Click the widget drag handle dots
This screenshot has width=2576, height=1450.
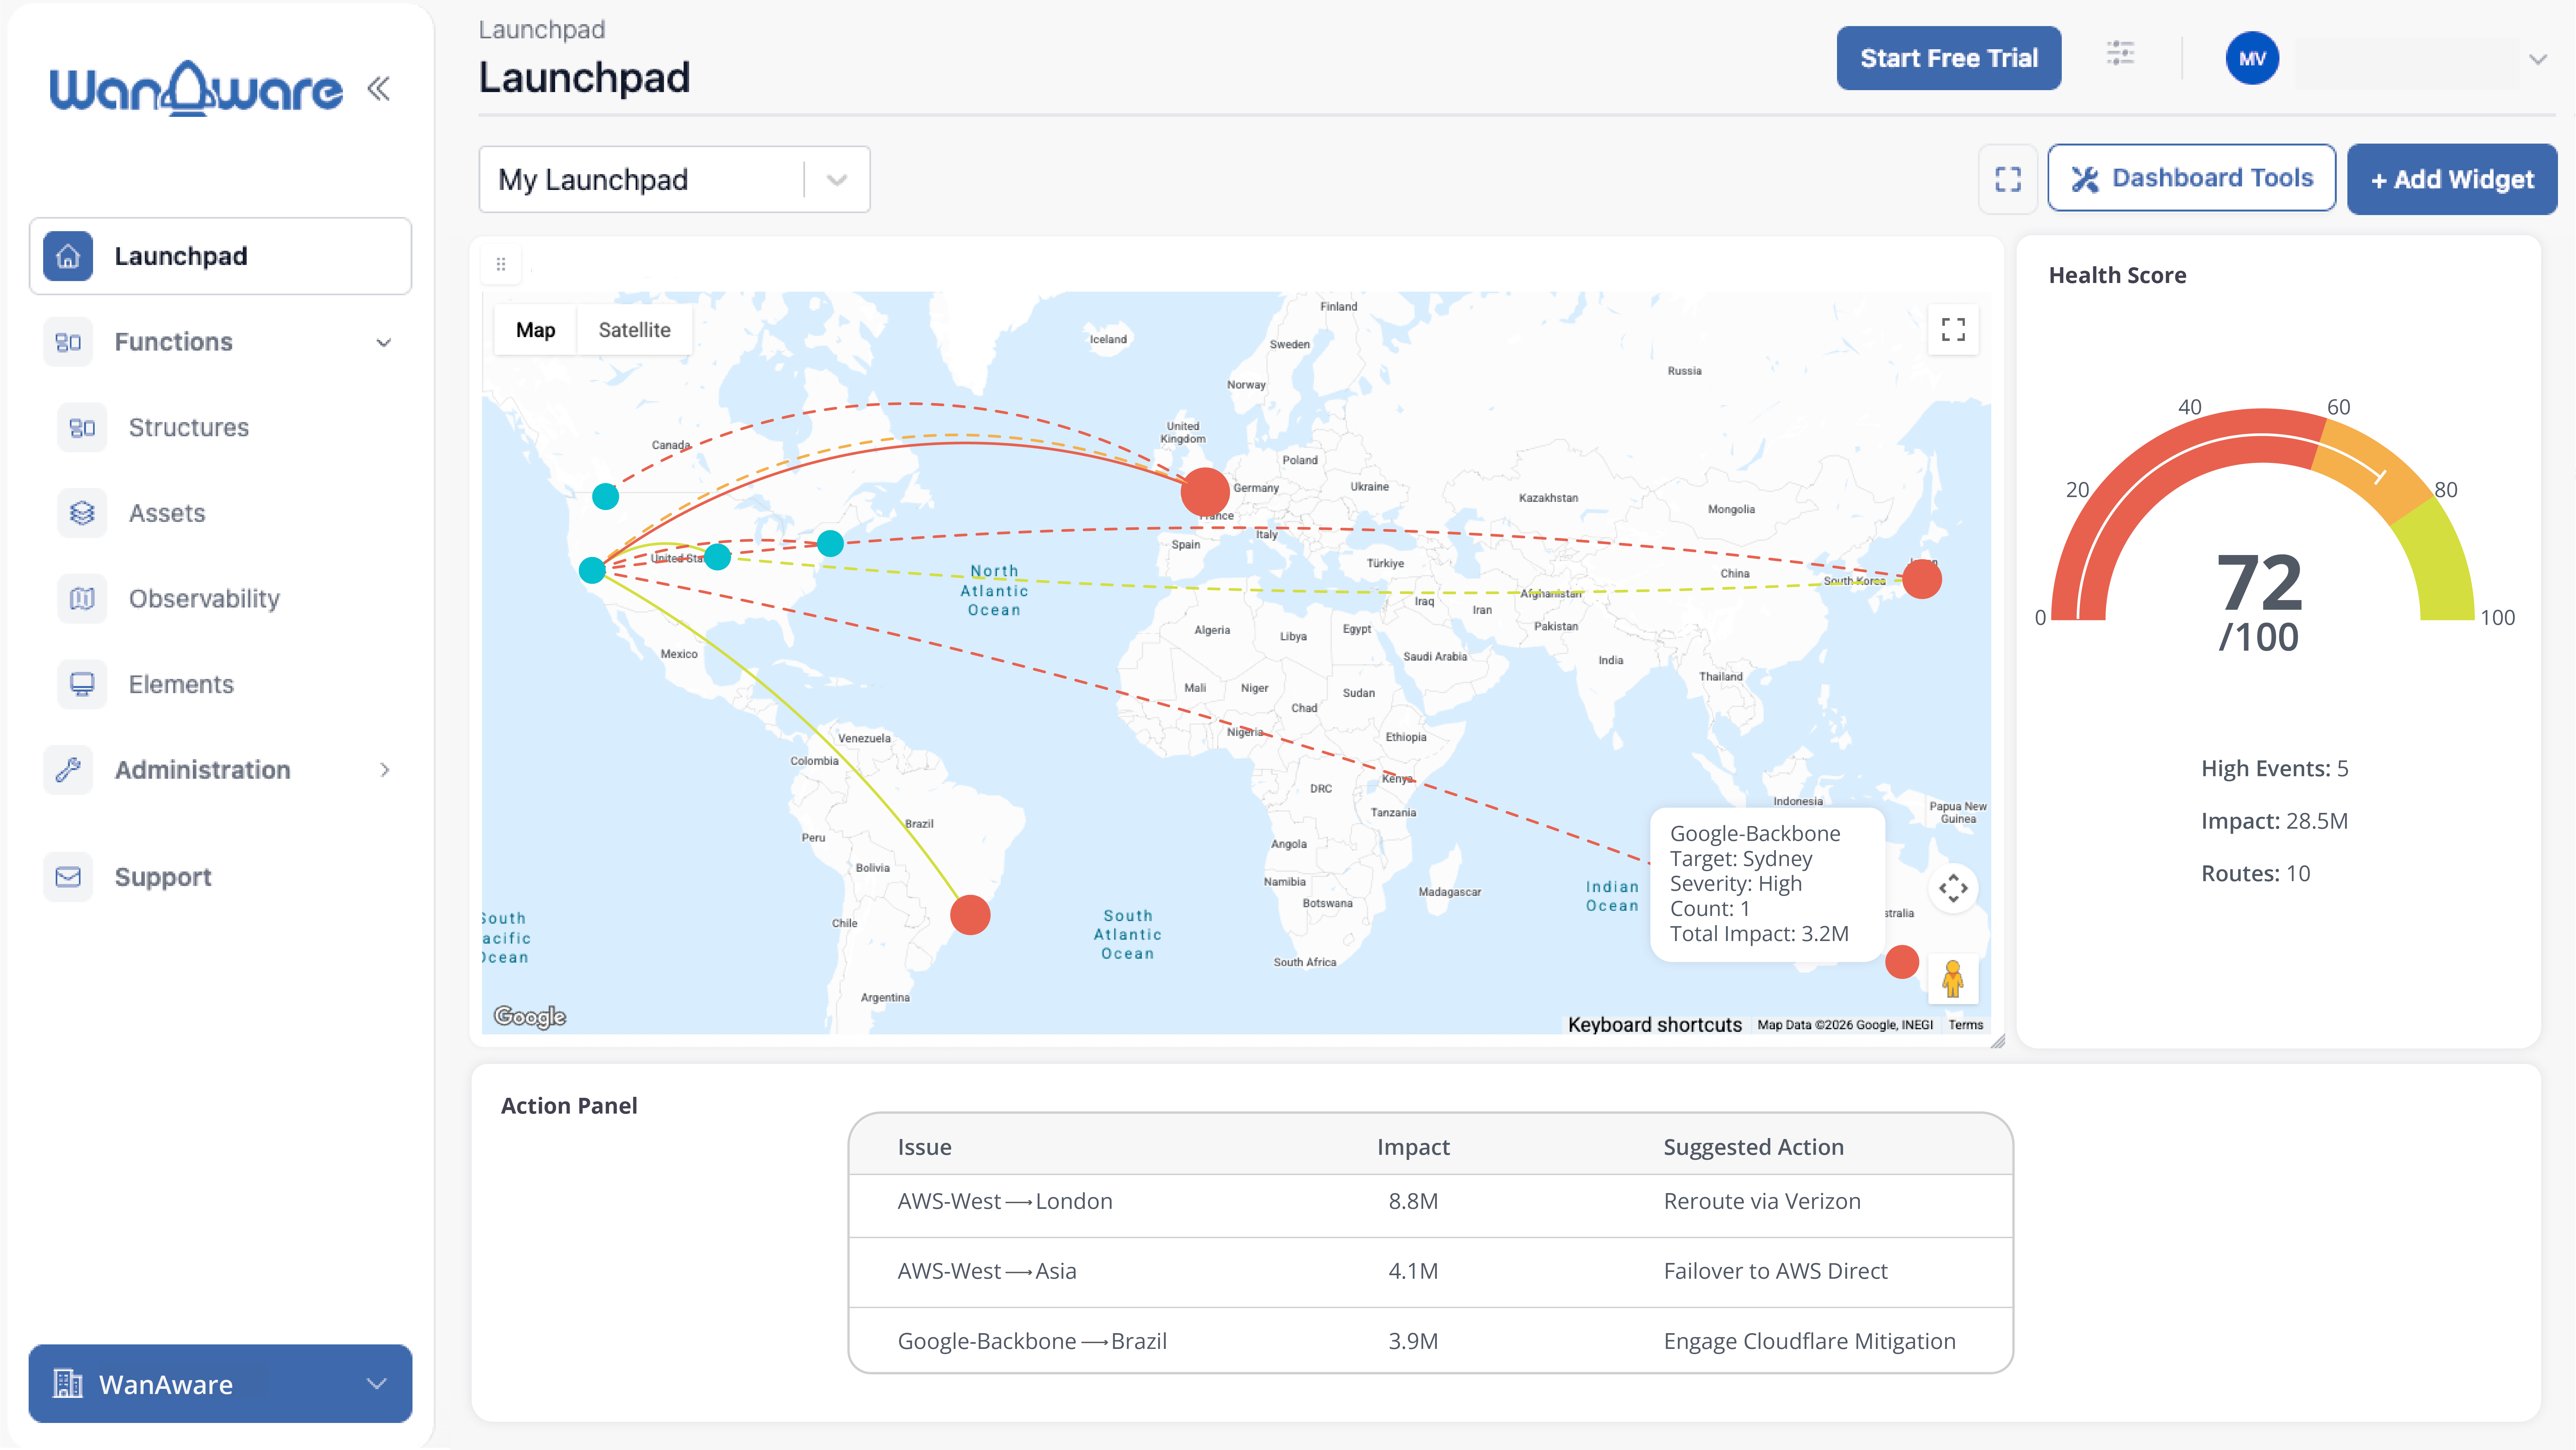pyautogui.click(x=501, y=264)
